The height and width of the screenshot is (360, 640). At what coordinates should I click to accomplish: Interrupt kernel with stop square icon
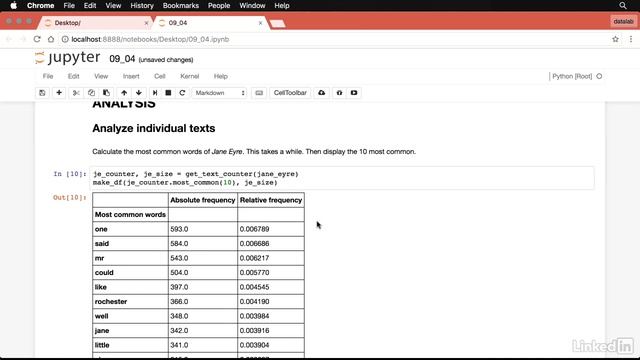point(168,93)
